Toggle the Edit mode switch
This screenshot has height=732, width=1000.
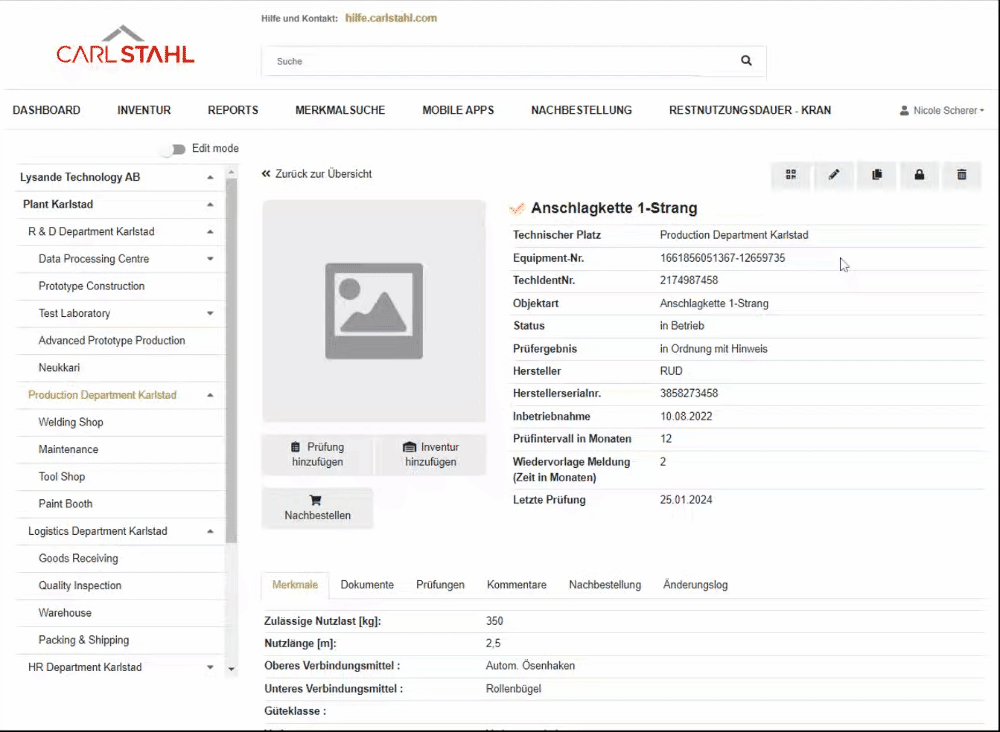coord(175,149)
